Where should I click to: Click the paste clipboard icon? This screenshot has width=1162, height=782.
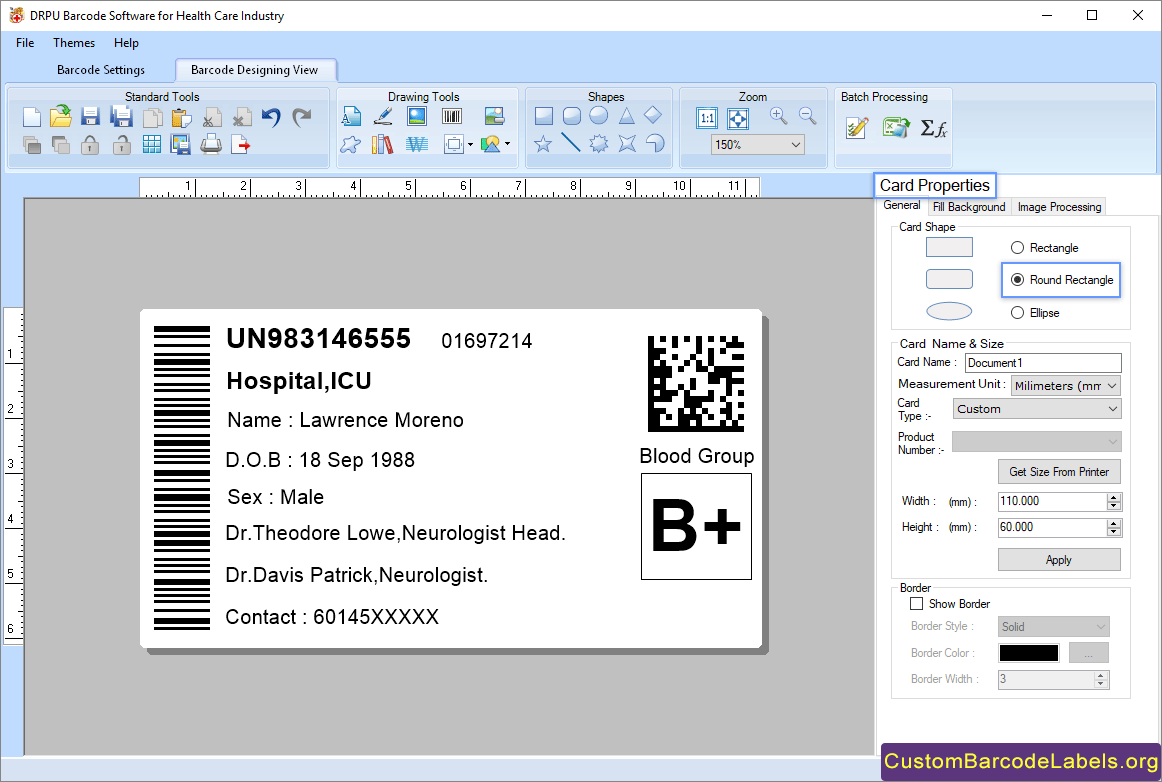point(181,118)
